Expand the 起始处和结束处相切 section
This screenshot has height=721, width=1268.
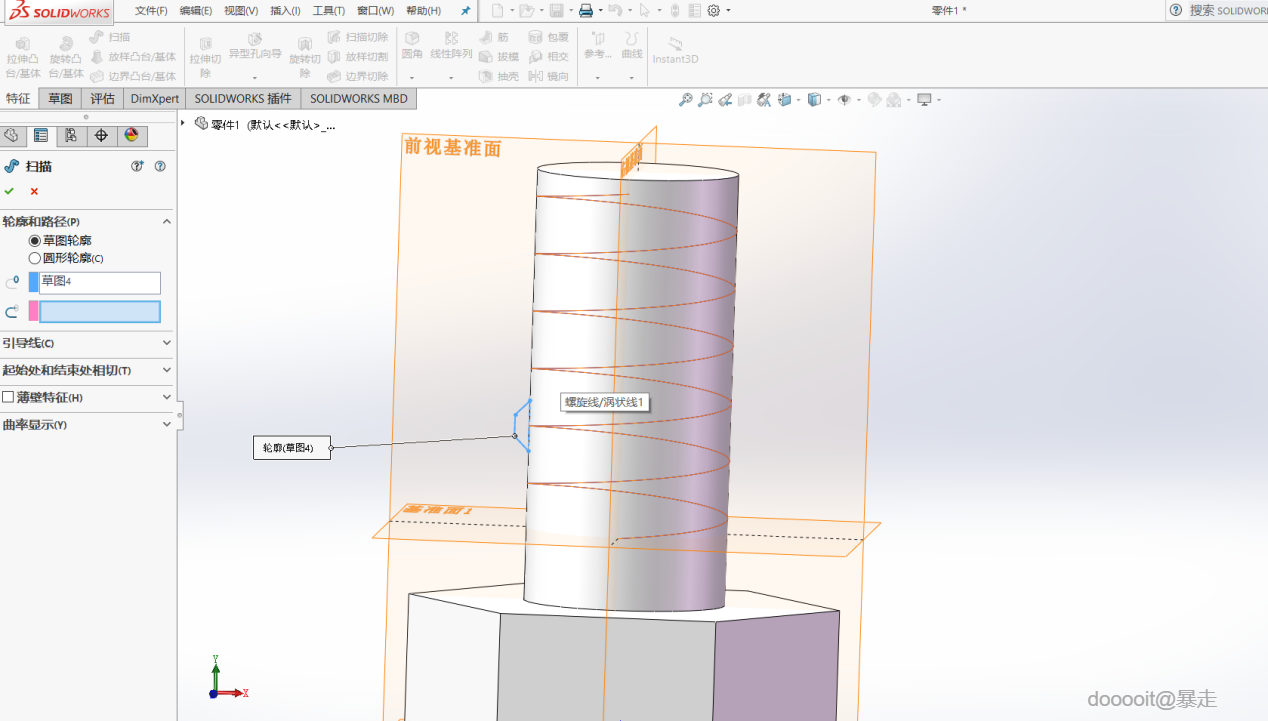coord(166,370)
